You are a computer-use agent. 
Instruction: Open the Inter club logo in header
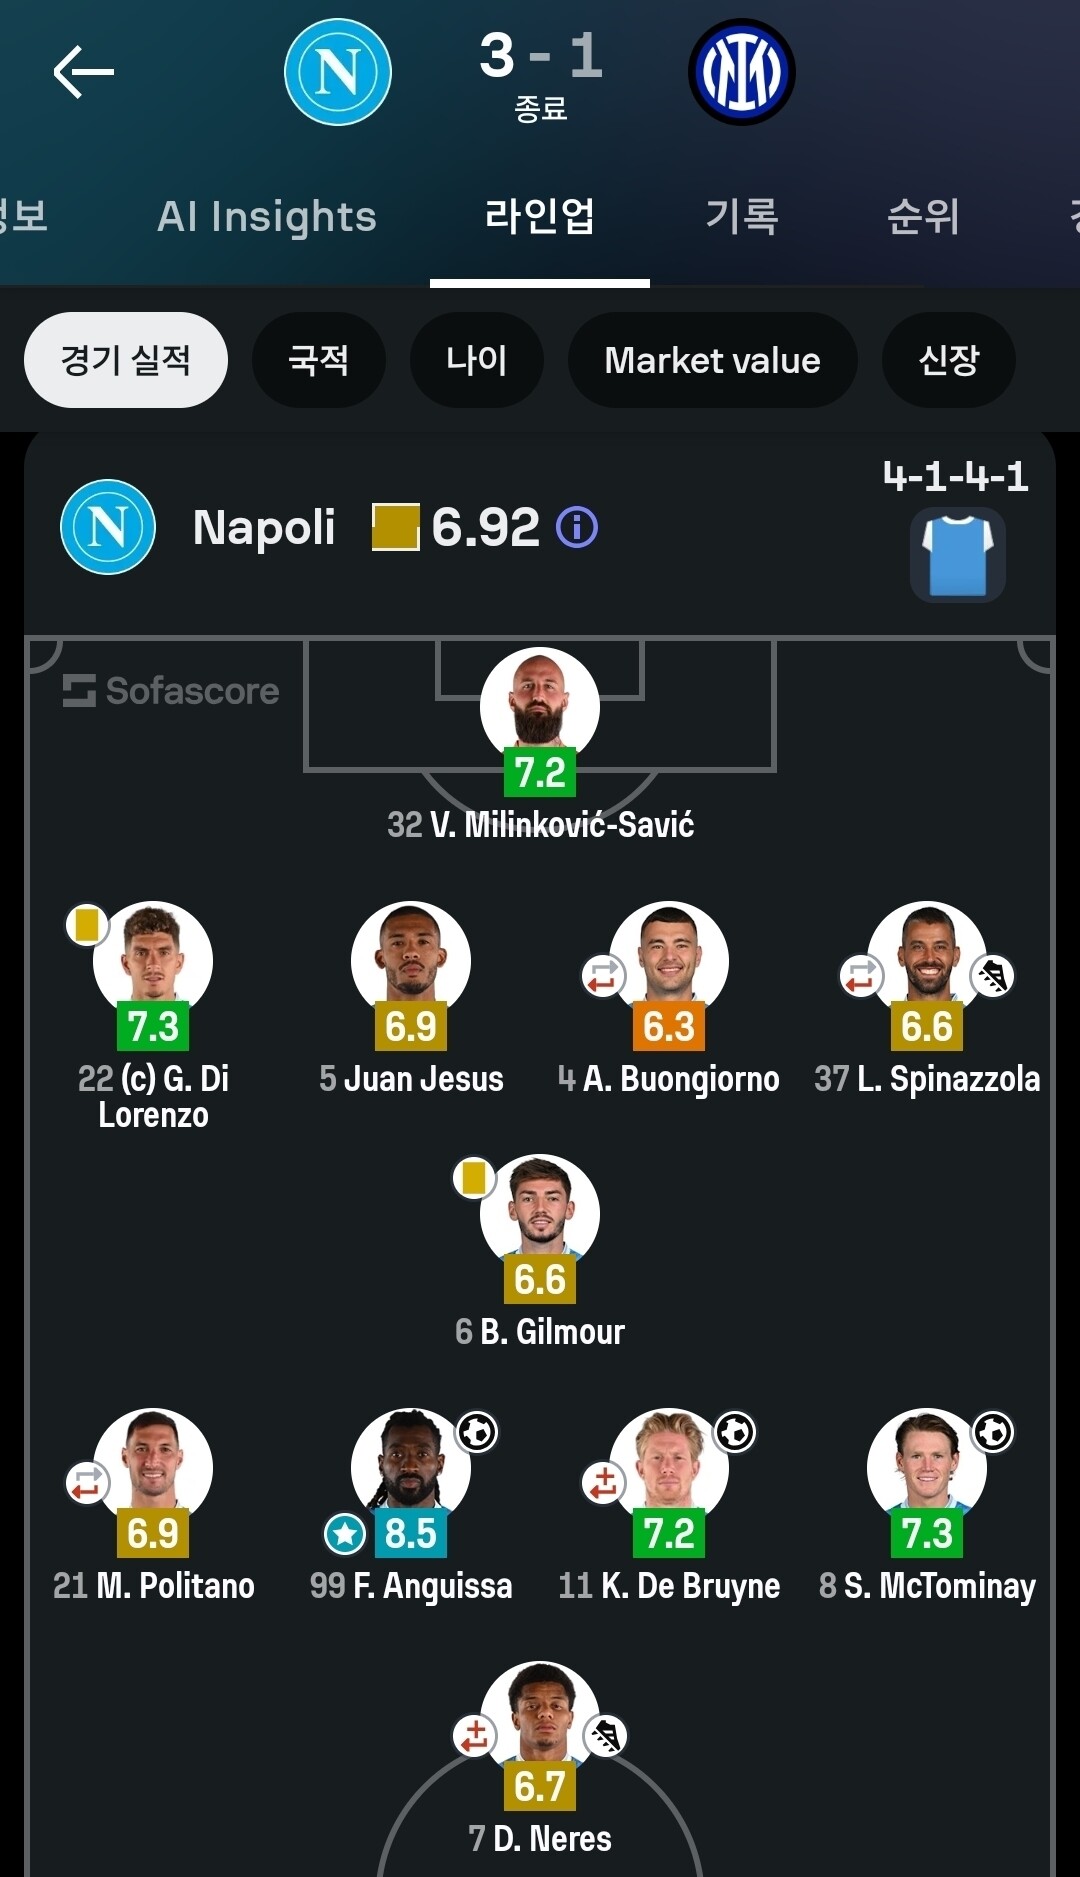point(742,72)
